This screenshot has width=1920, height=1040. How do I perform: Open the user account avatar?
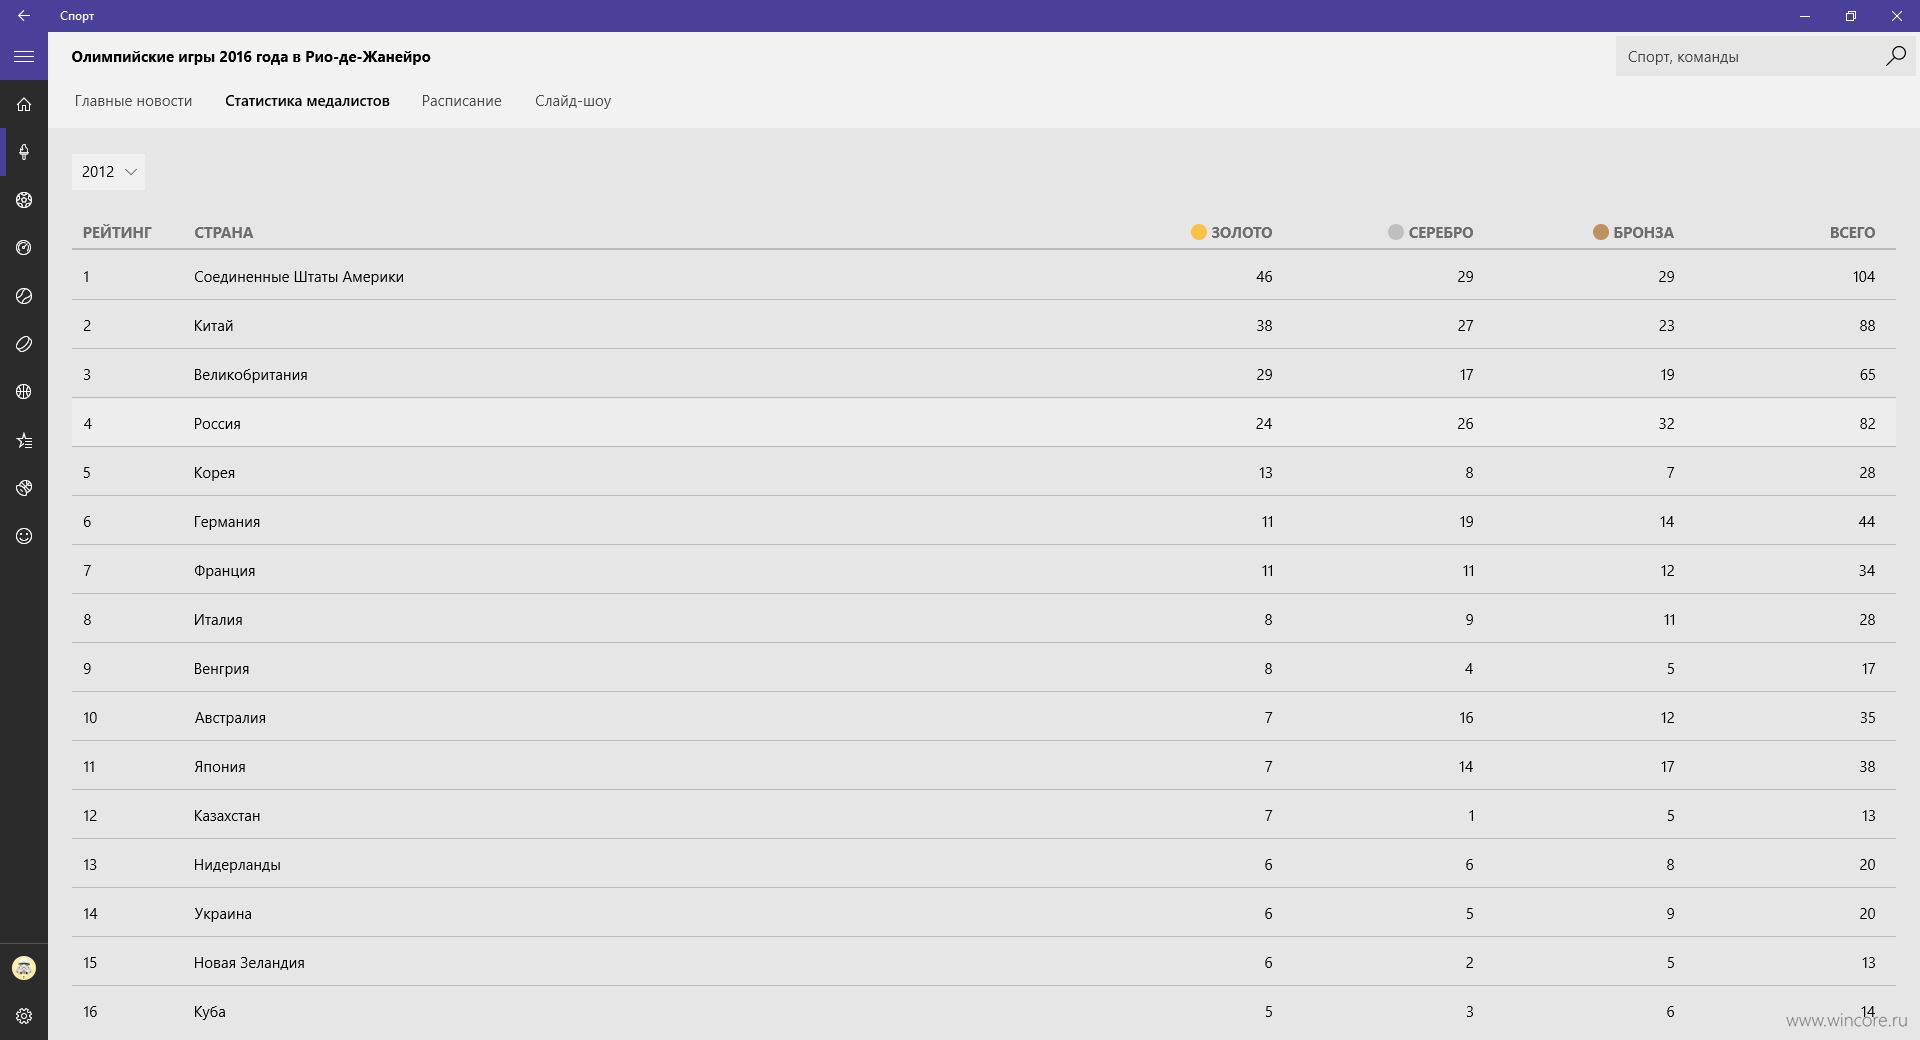point(24,968)
